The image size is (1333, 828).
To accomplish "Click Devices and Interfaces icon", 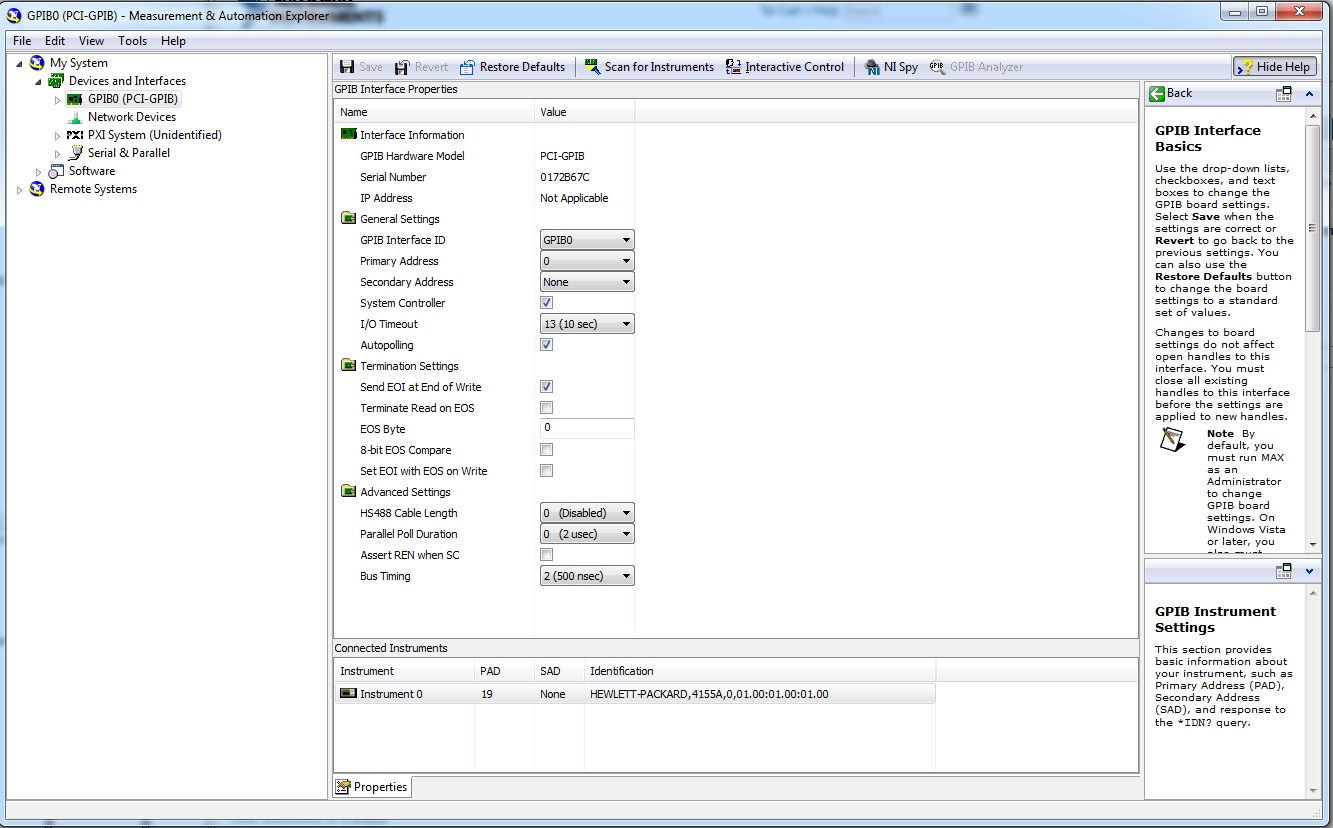I will point(56,81).
